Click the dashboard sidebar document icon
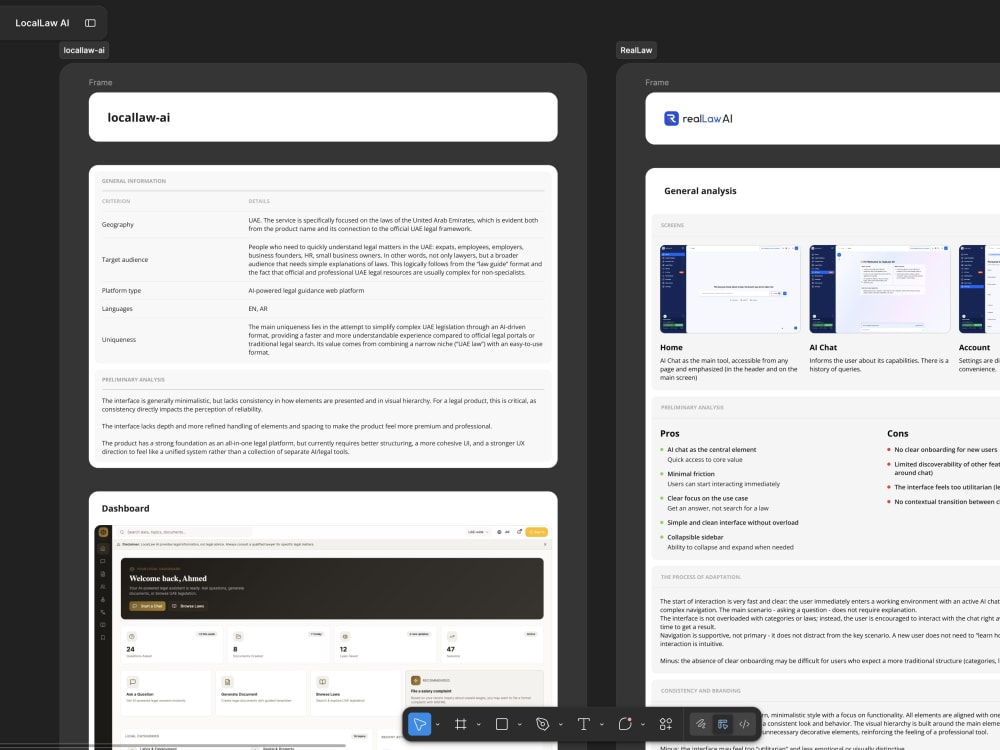The width and height of the screenshot is (1000, 750). [x=103, y=574]
